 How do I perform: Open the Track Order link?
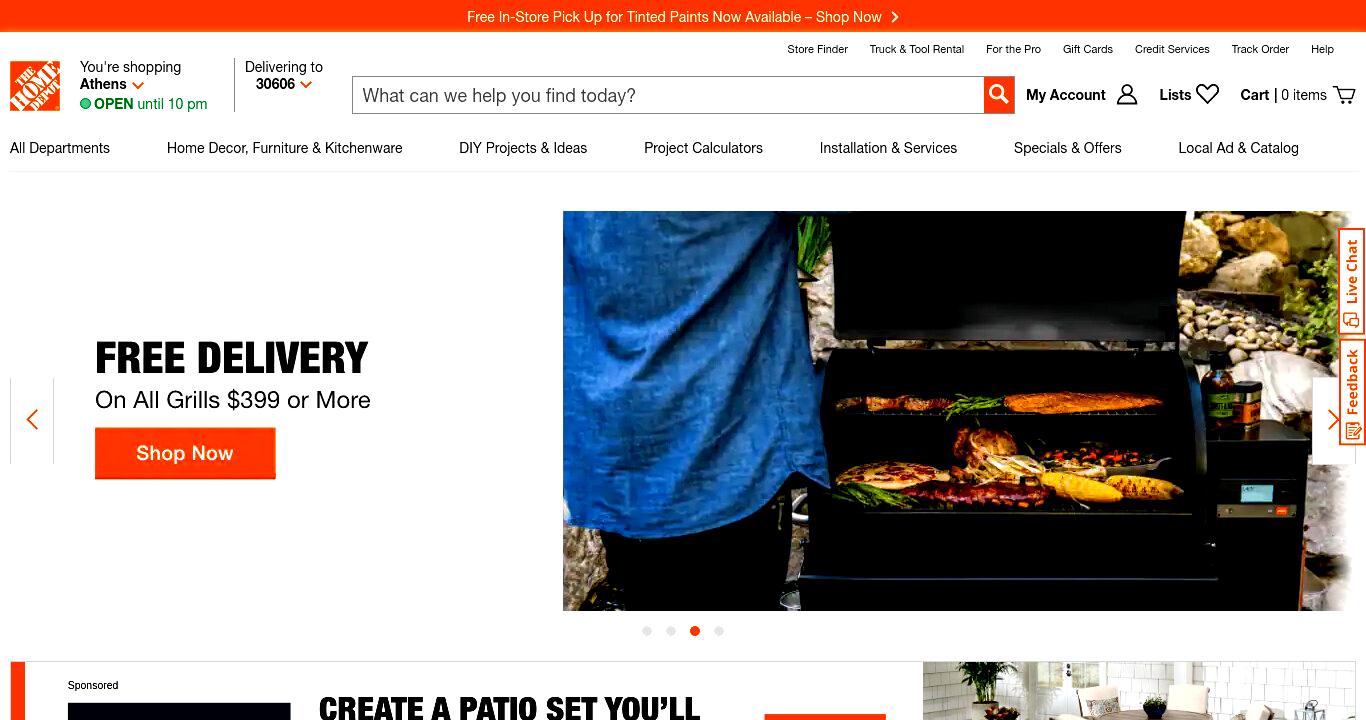[1260, 49]
